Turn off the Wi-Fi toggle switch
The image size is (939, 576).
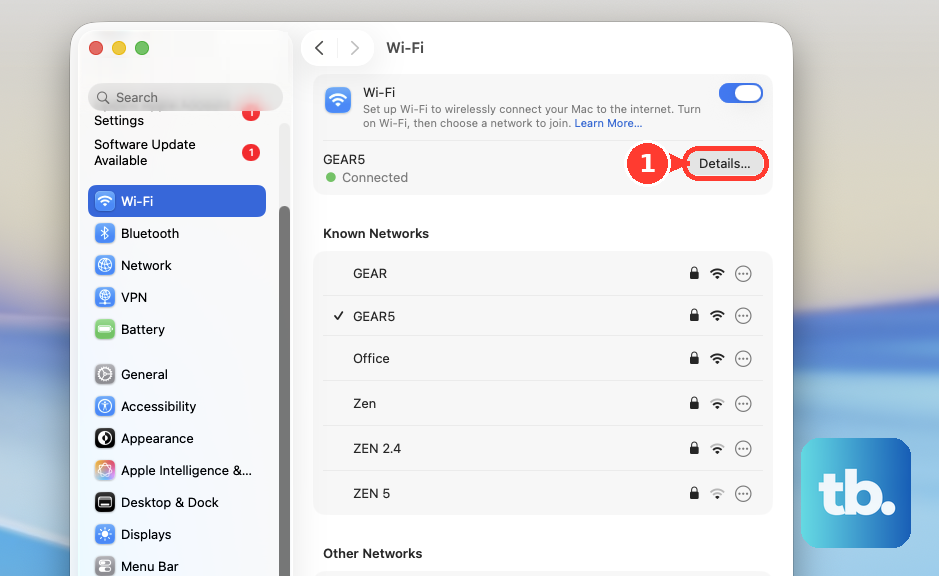pos(741,93)
